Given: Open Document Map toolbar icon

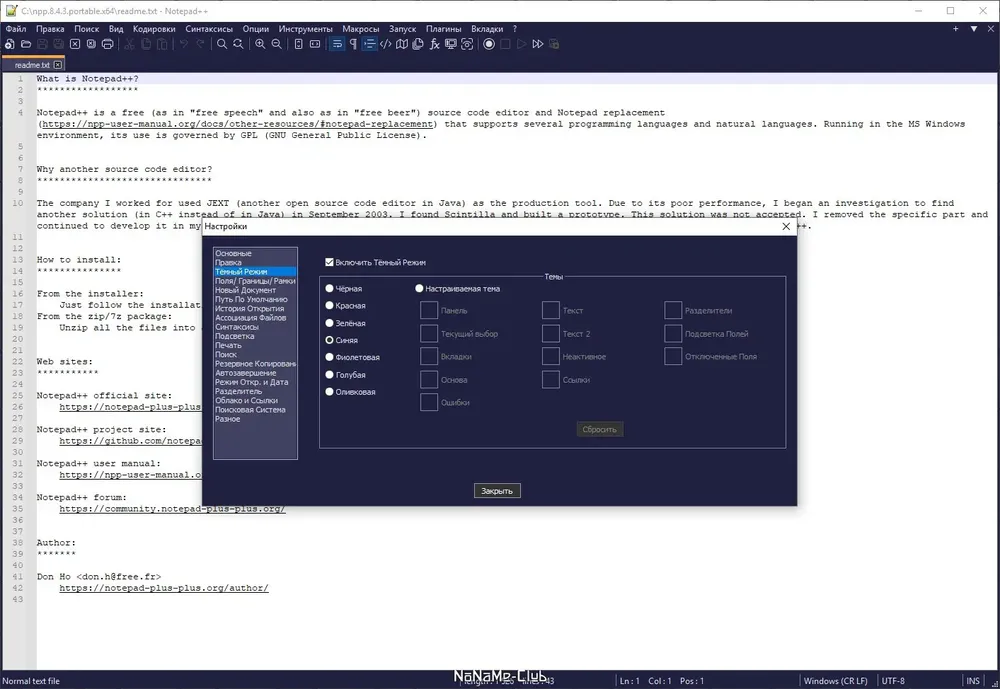Looking at the screenshot, I should (x=402, y=44).
